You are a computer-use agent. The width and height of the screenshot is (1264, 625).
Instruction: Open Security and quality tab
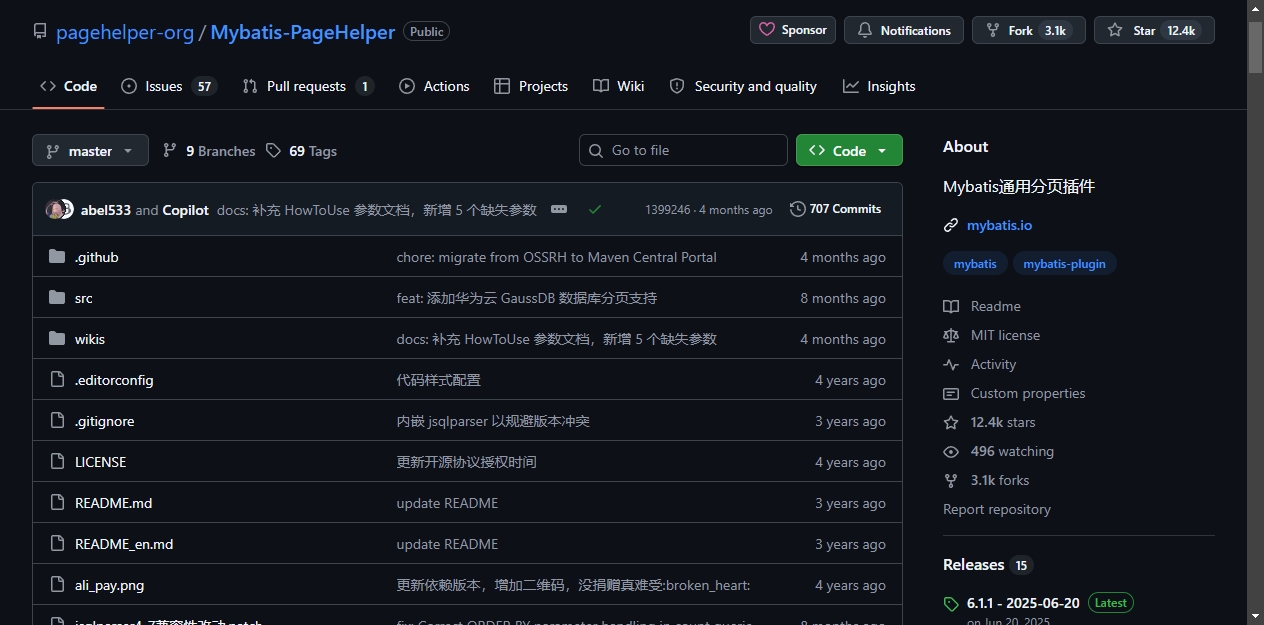743,86
